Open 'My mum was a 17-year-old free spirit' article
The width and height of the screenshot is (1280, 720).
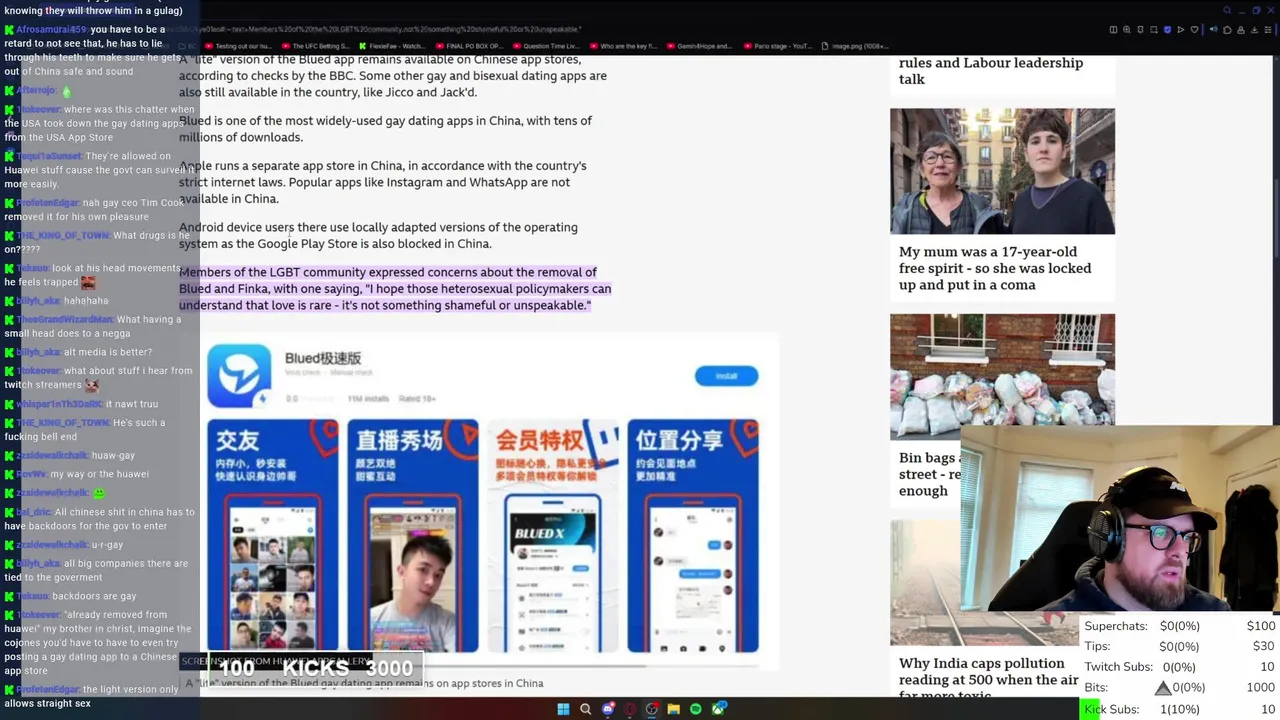click(x=995, y=268)
